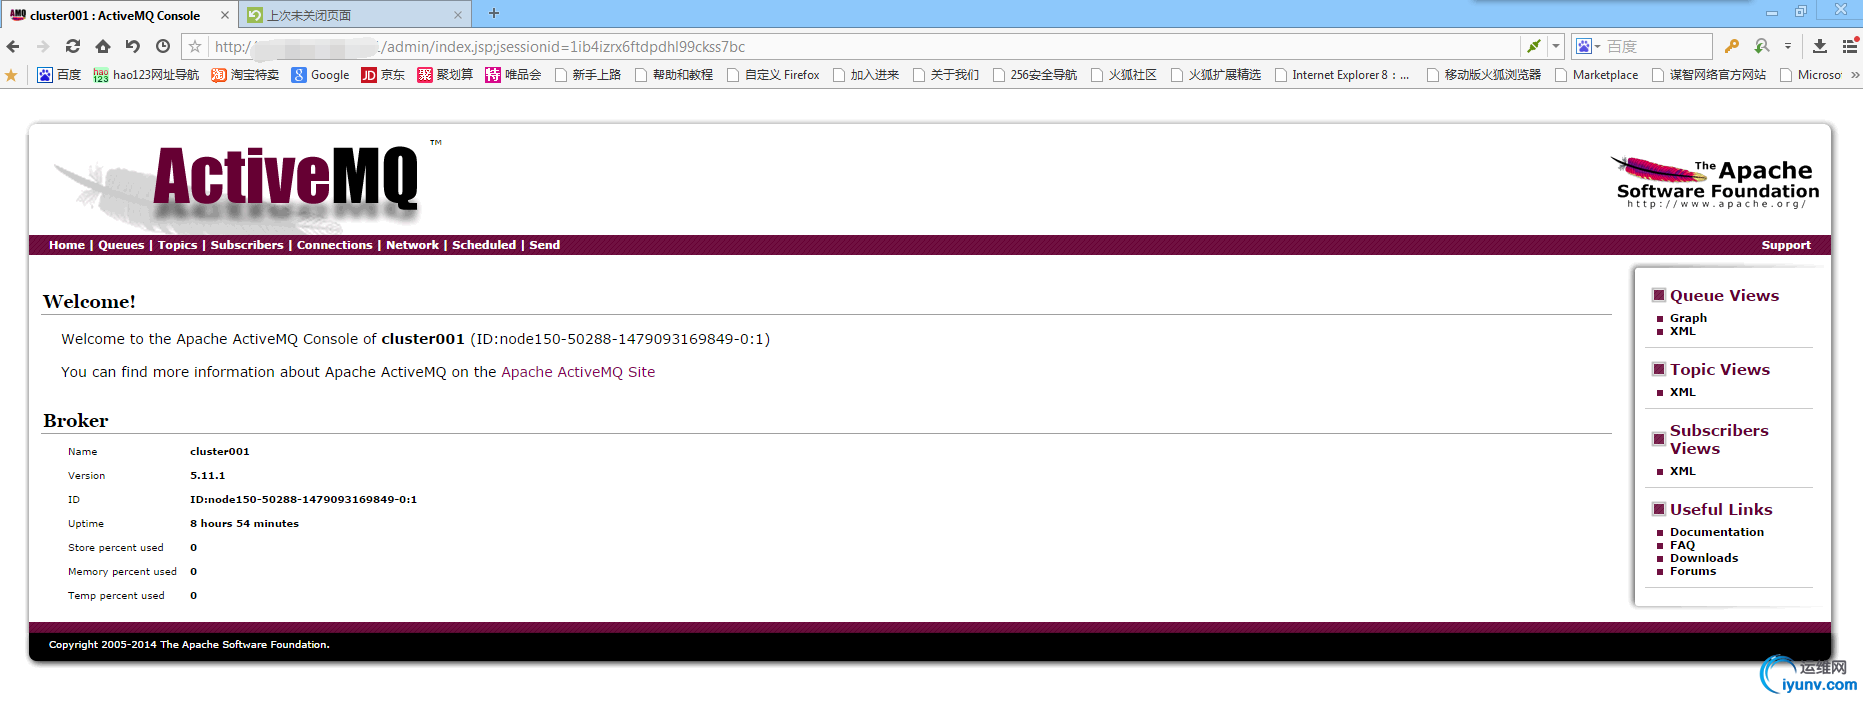
Task: Open the Queues menu item
Action: pyautogui.click(x=121, y=245)
